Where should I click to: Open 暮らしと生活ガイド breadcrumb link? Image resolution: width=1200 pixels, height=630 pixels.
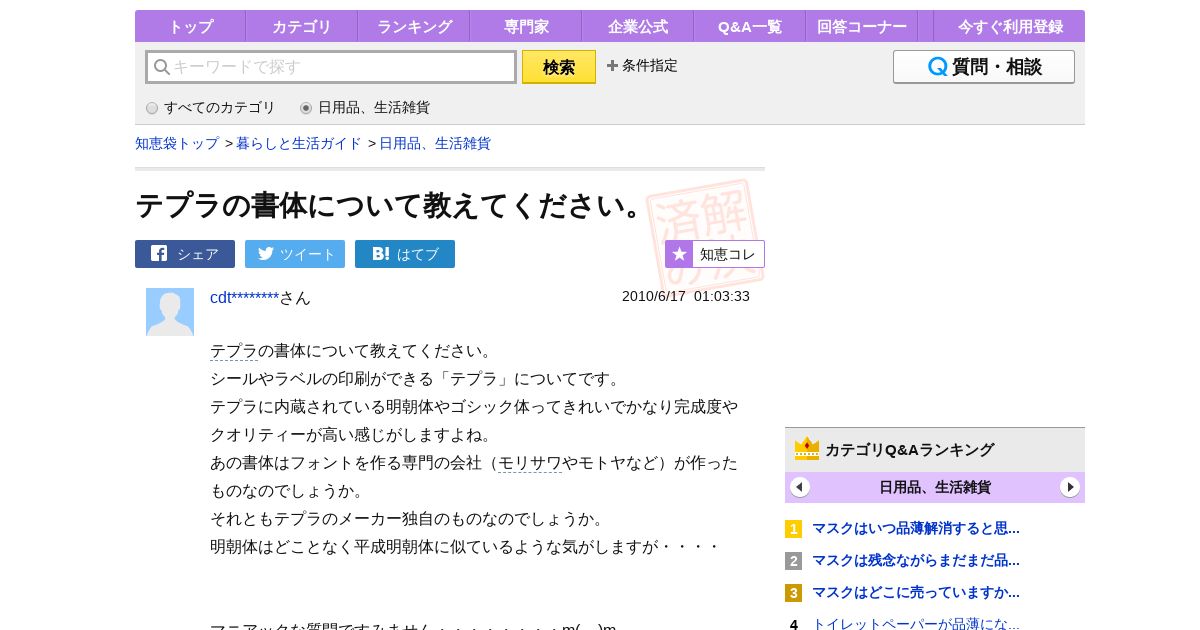(299, 144)
